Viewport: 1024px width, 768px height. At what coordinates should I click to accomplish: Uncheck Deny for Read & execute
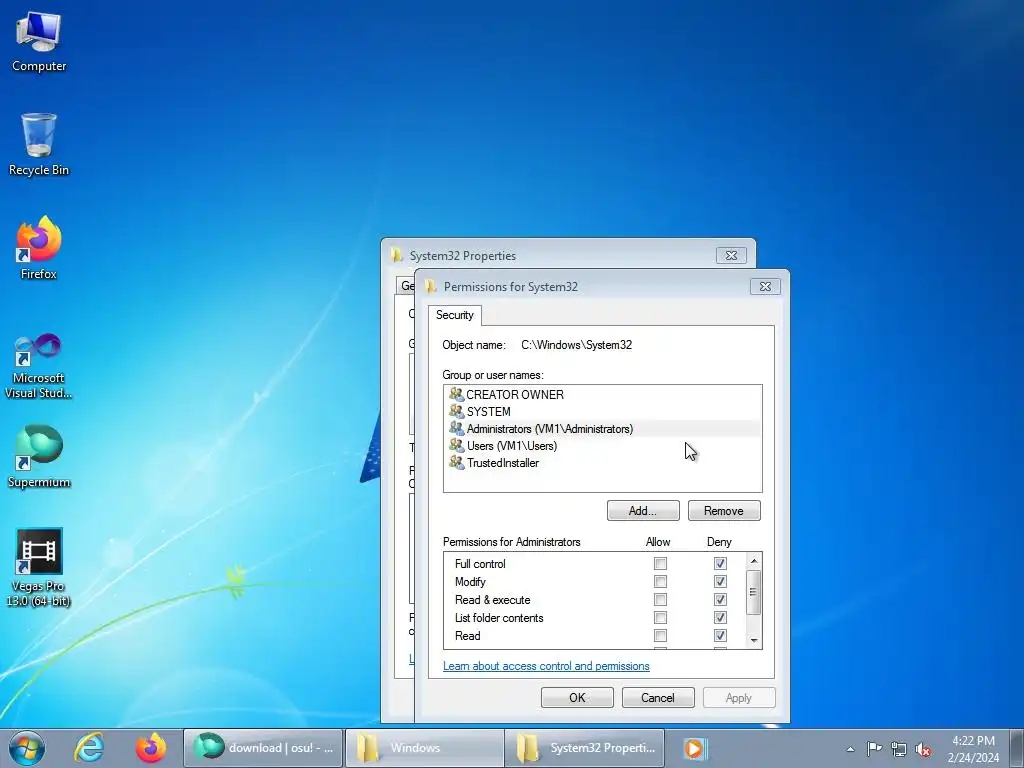click(x=720, y=600)
